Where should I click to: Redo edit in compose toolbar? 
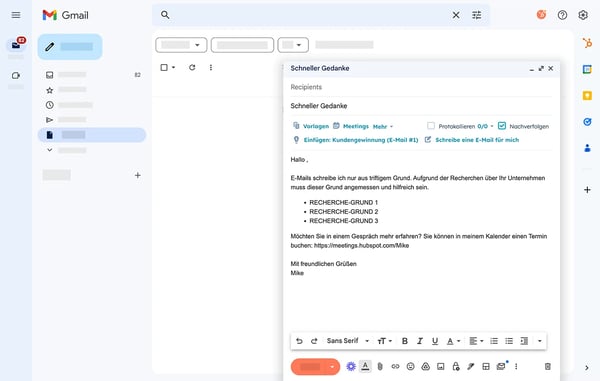click(x=314, y=341)
